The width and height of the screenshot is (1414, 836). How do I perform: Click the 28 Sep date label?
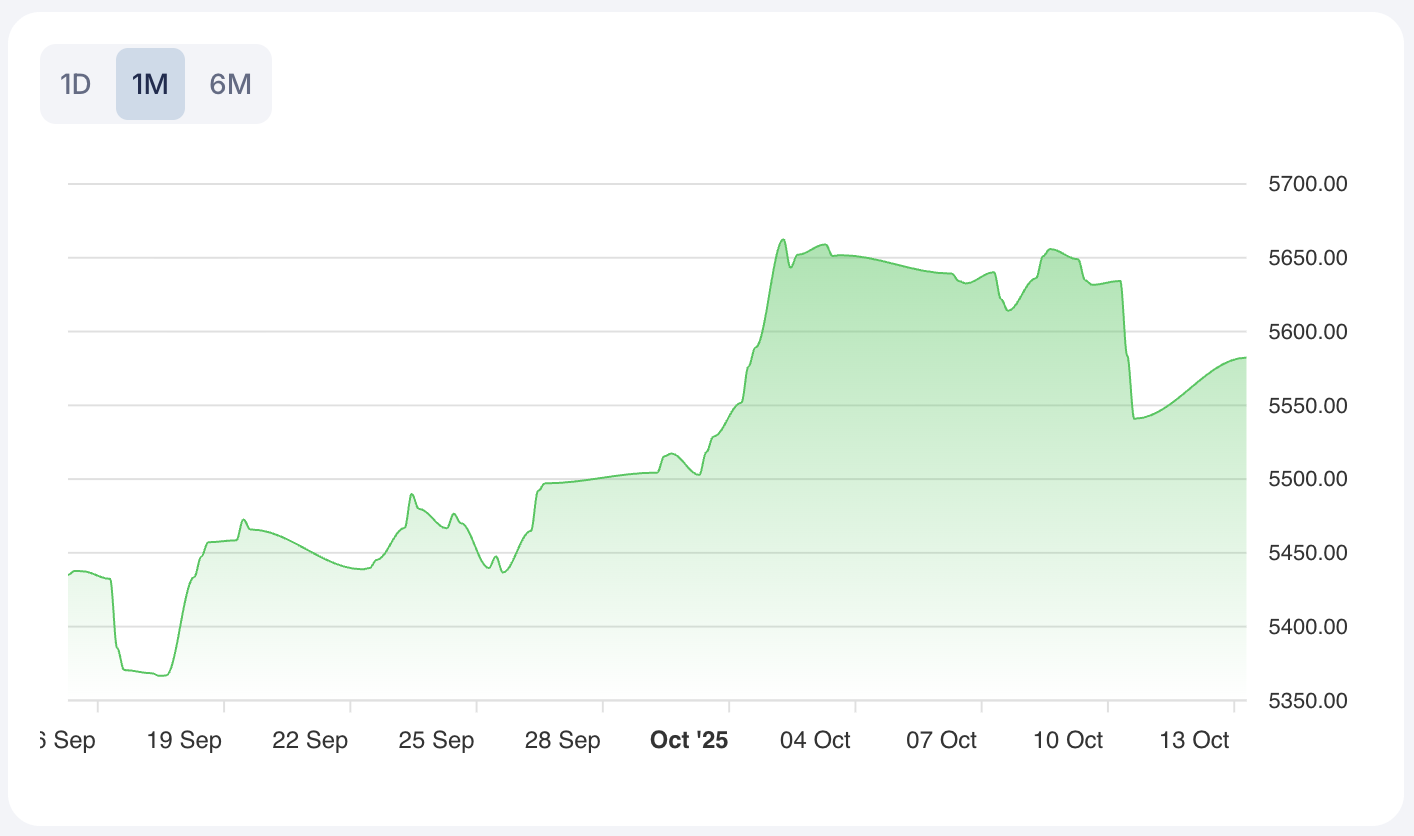[x=563, y=741]
